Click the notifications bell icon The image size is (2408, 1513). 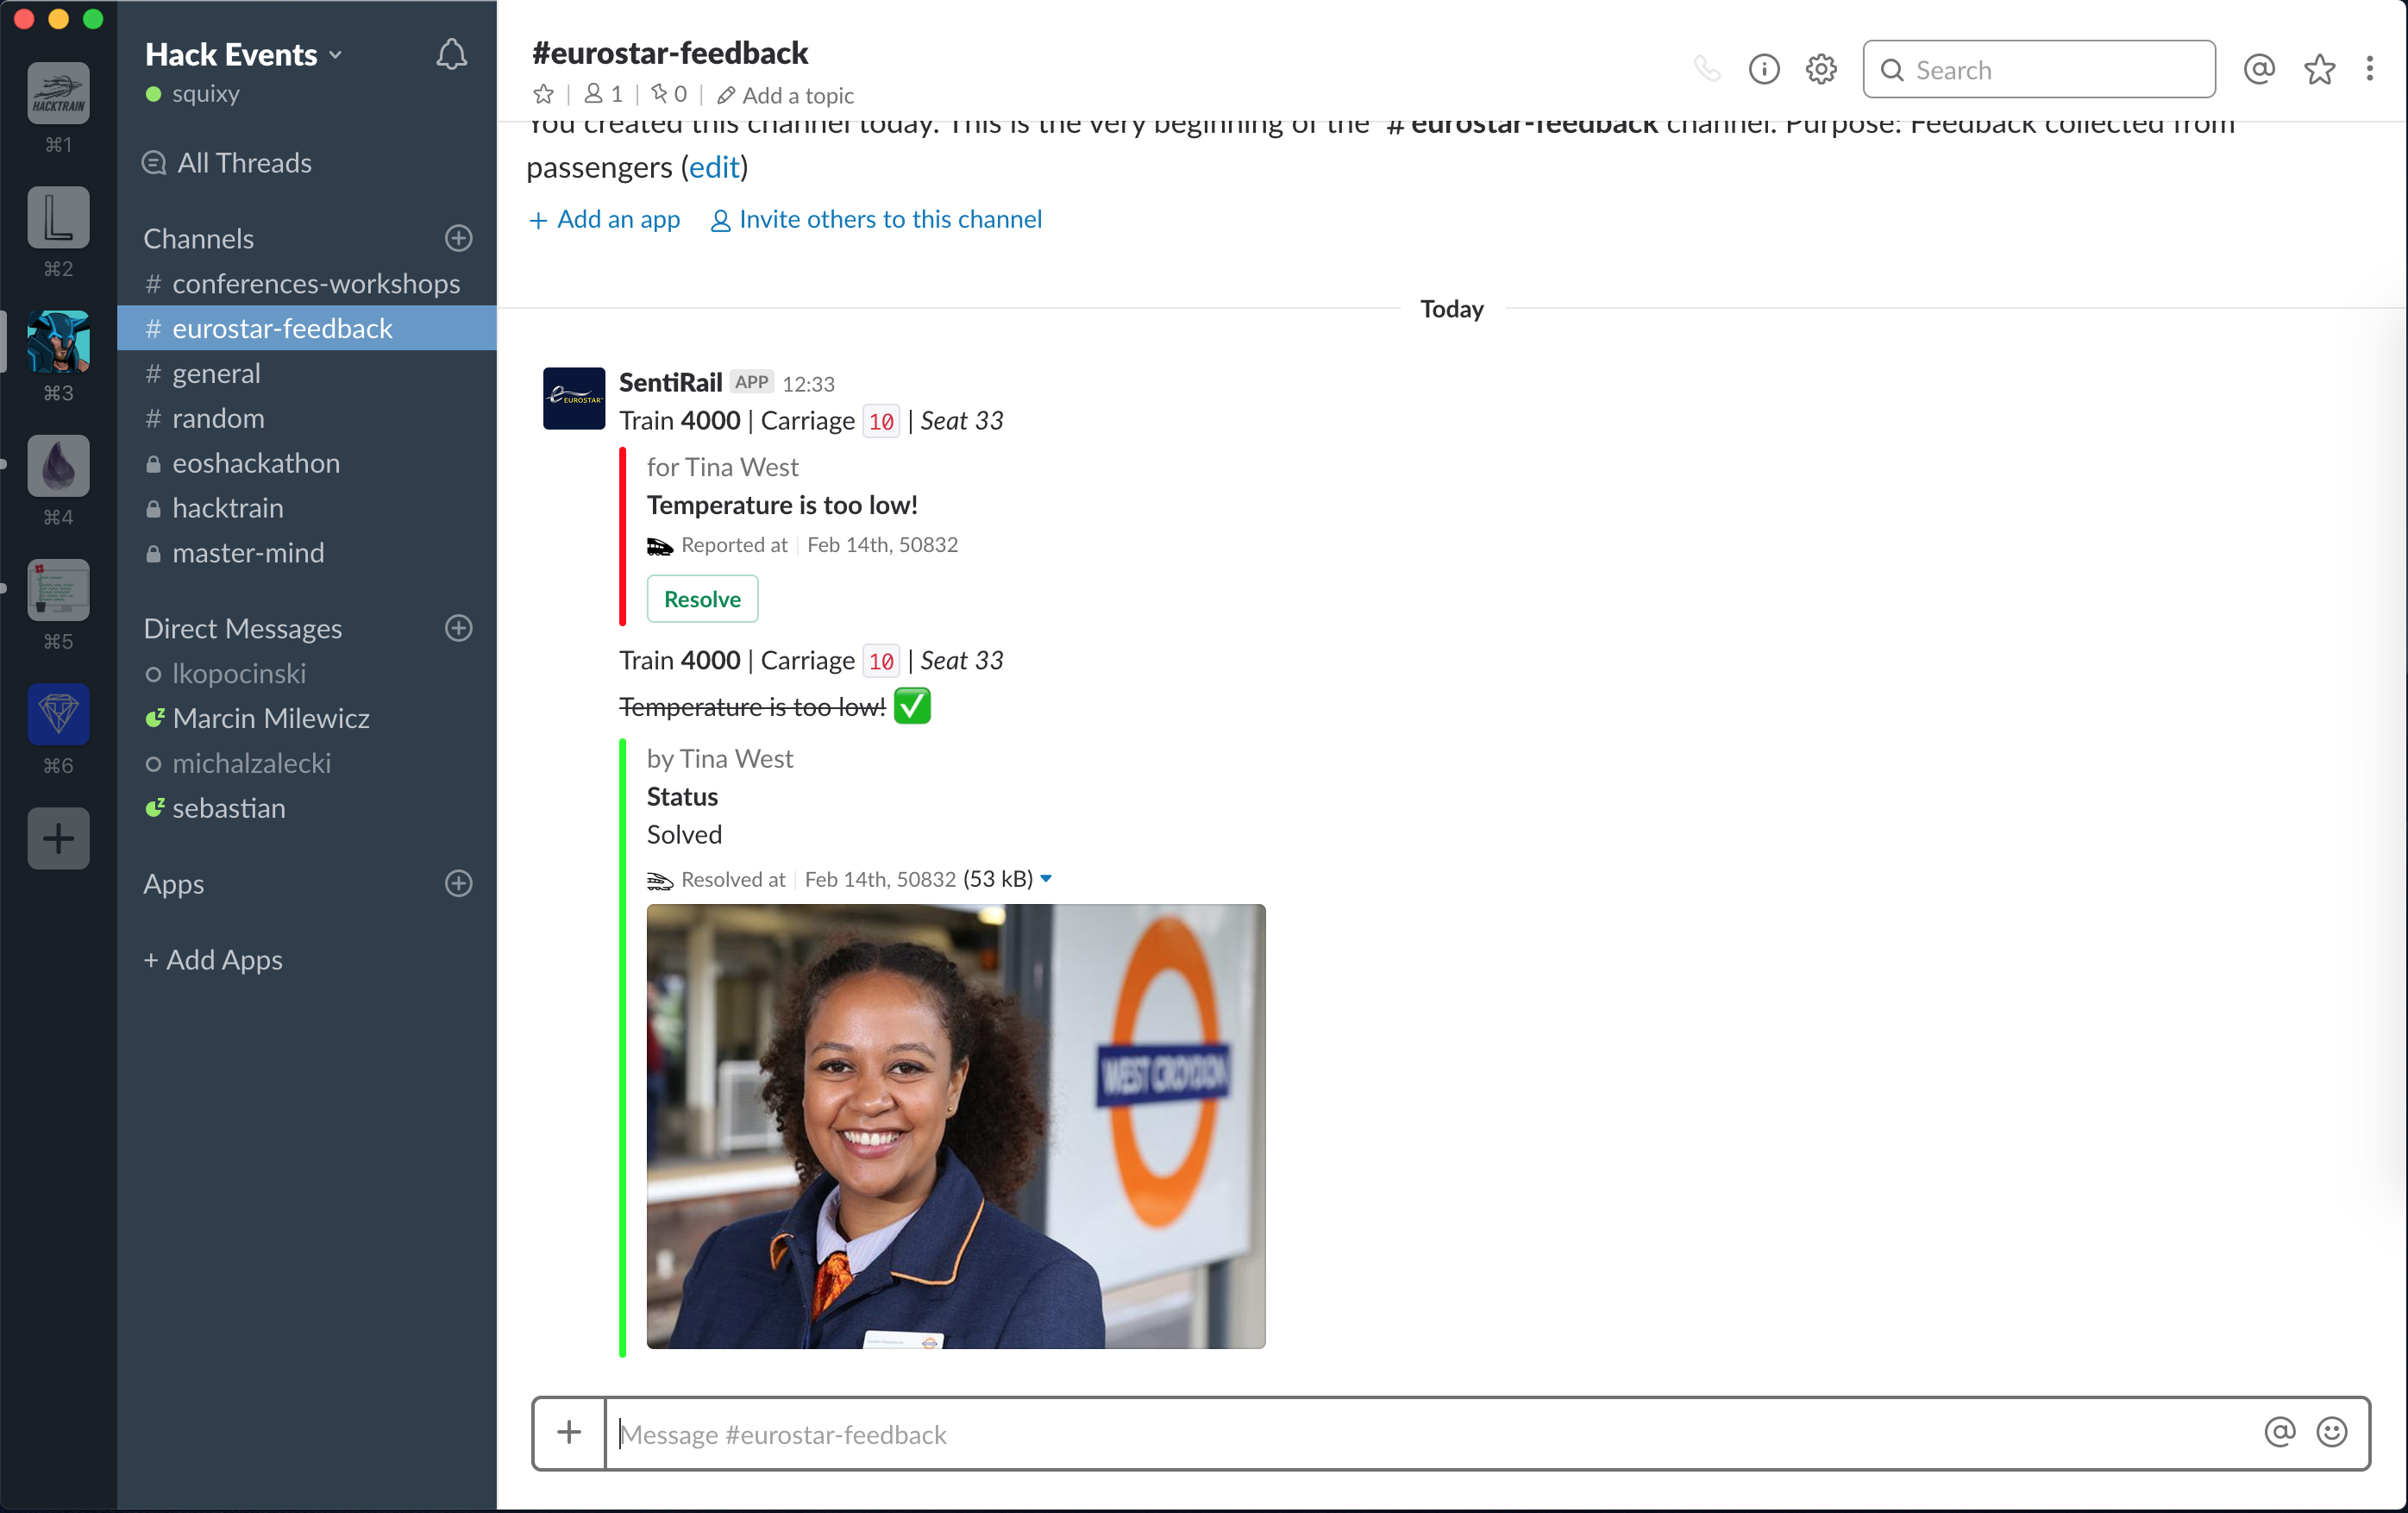(x=451, y=55)
